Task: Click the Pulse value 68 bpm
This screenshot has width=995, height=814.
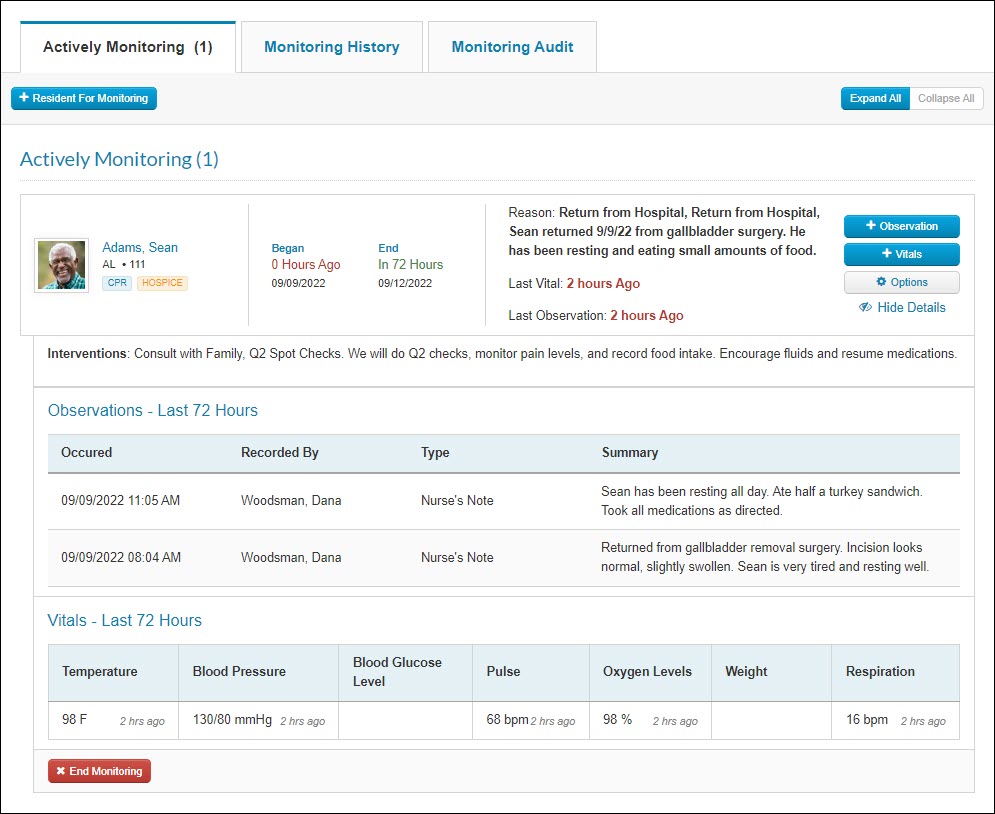Action: click(508, 719)
